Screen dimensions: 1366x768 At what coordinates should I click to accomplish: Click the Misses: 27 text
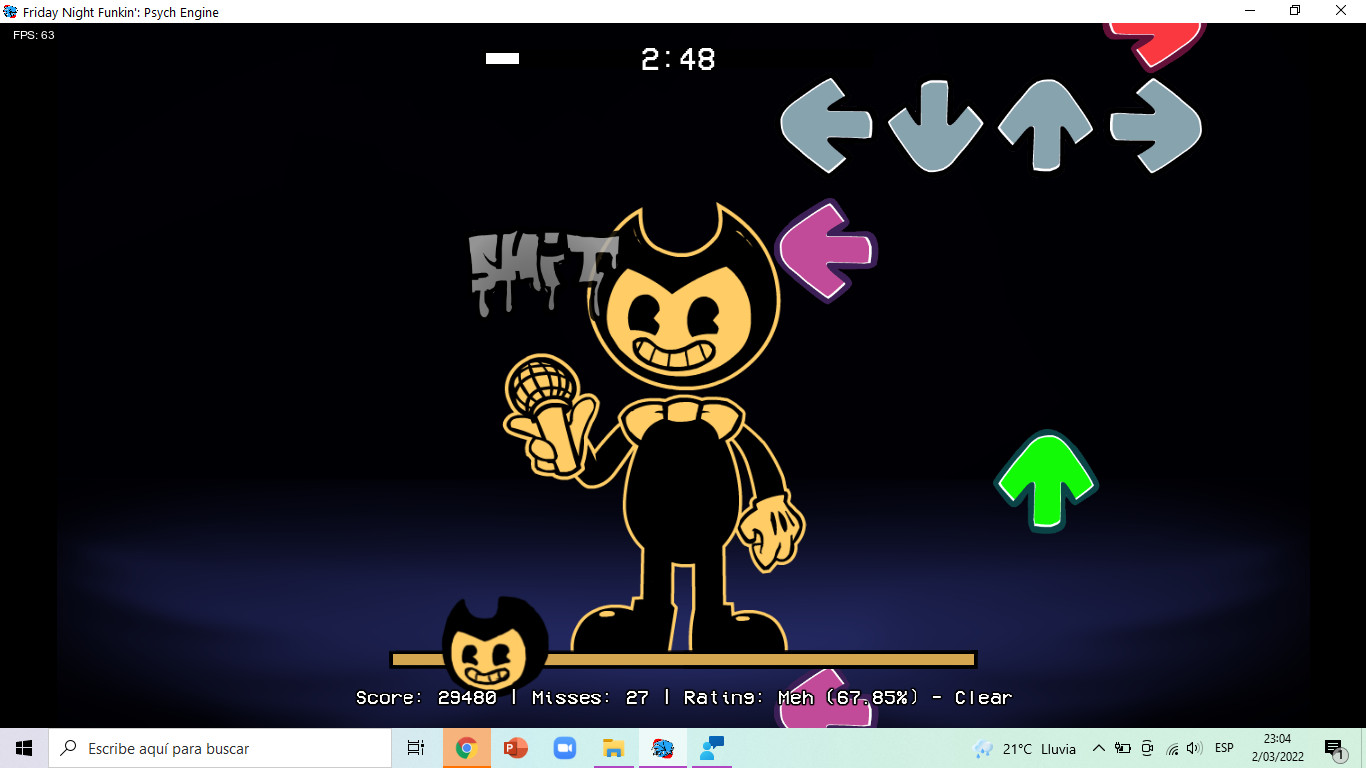point(590,698)
